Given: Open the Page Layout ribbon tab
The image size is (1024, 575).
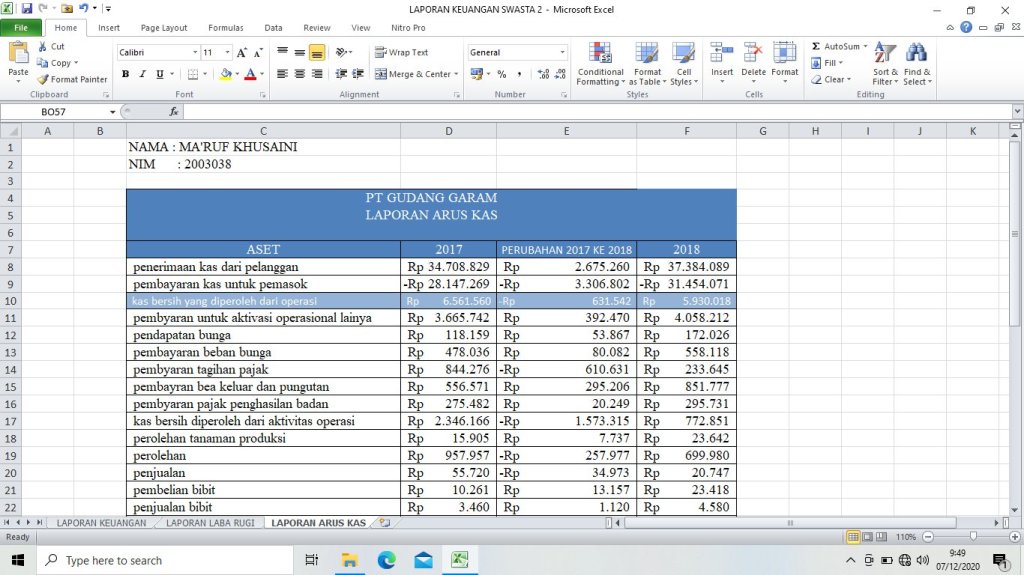Looking at the screenshot, I should tap(163, 28).
